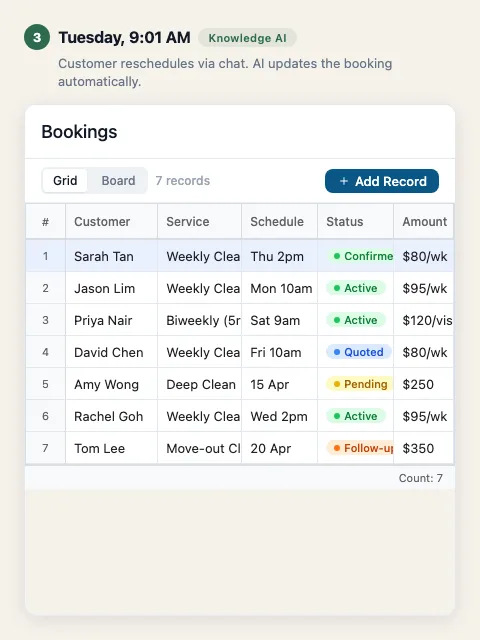Click the Wed 2pm schedule cell
The height and width of the screenshot is (640, 480).
(x=280, y=416)
